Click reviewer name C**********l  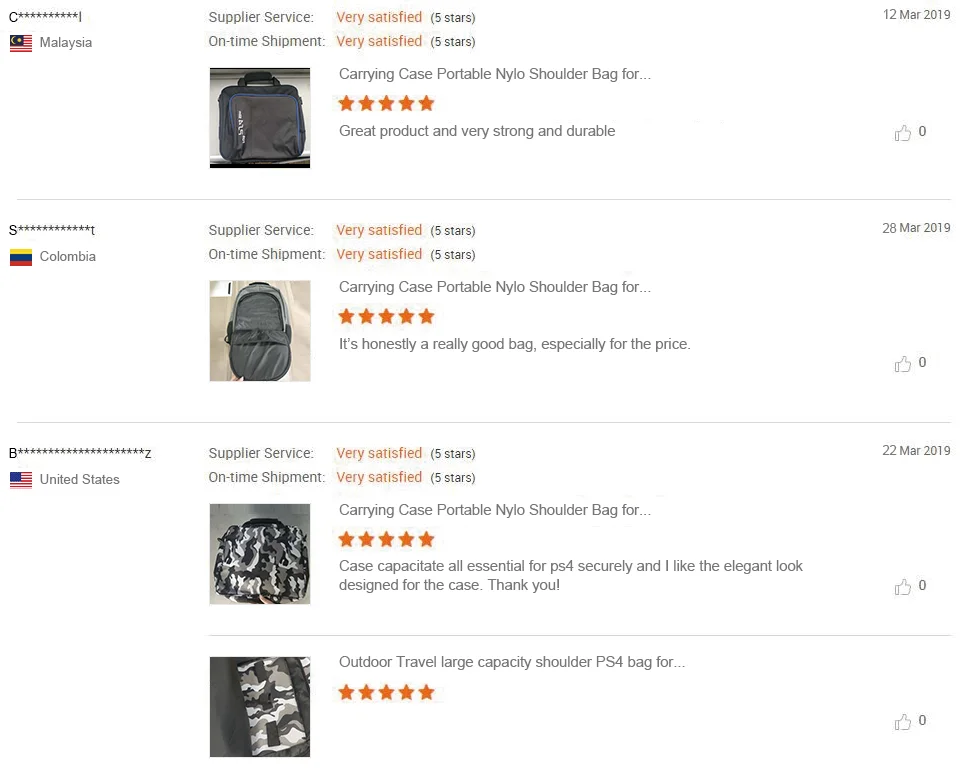tap(46, 17)
